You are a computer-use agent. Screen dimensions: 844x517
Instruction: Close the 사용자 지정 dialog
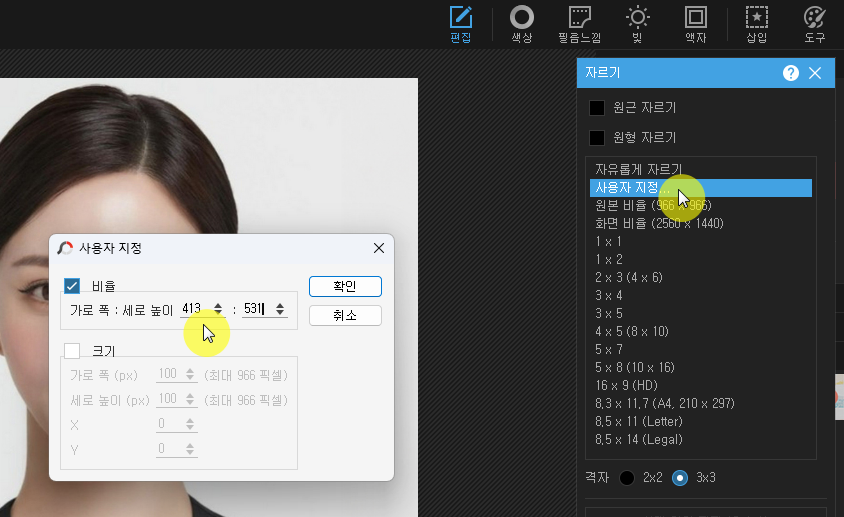click(x=379, y=248)
